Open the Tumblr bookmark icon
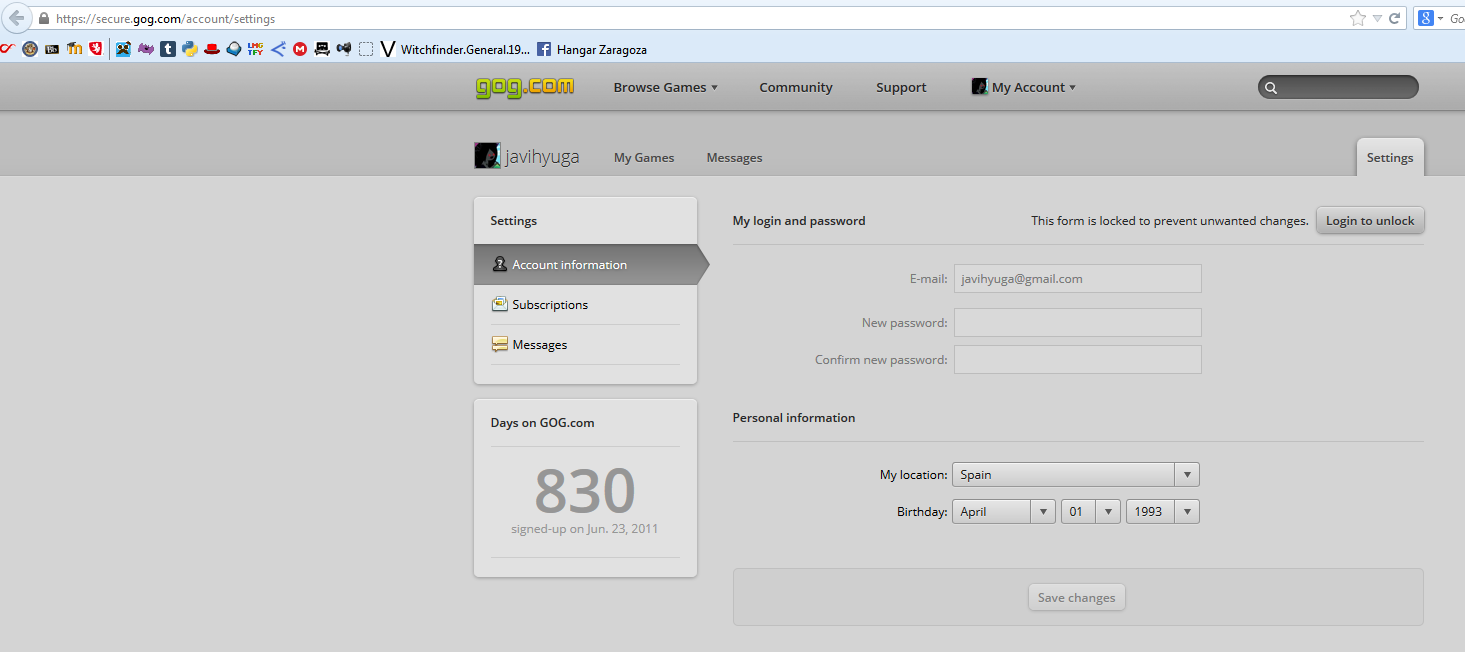The image size is (1465, 652). pyautogui.click(x=168, y=48)
